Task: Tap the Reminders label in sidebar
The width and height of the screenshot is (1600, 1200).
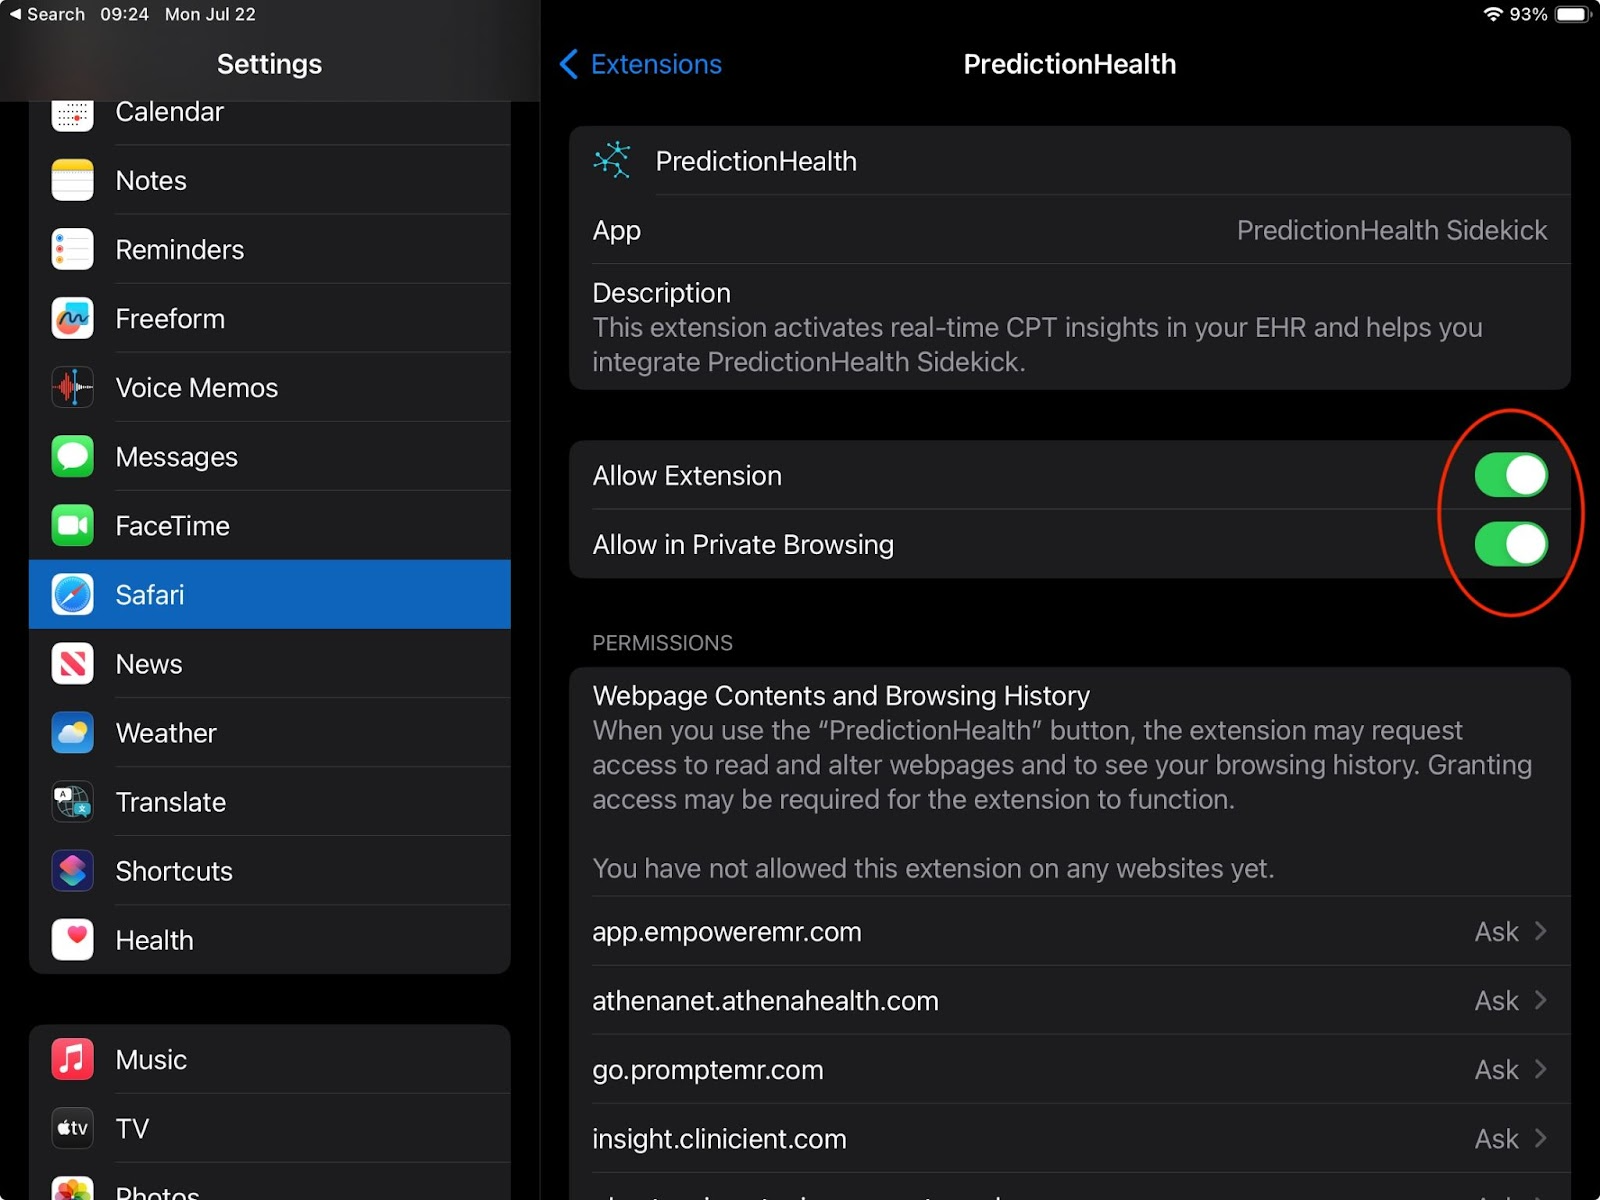Action: 180,249
